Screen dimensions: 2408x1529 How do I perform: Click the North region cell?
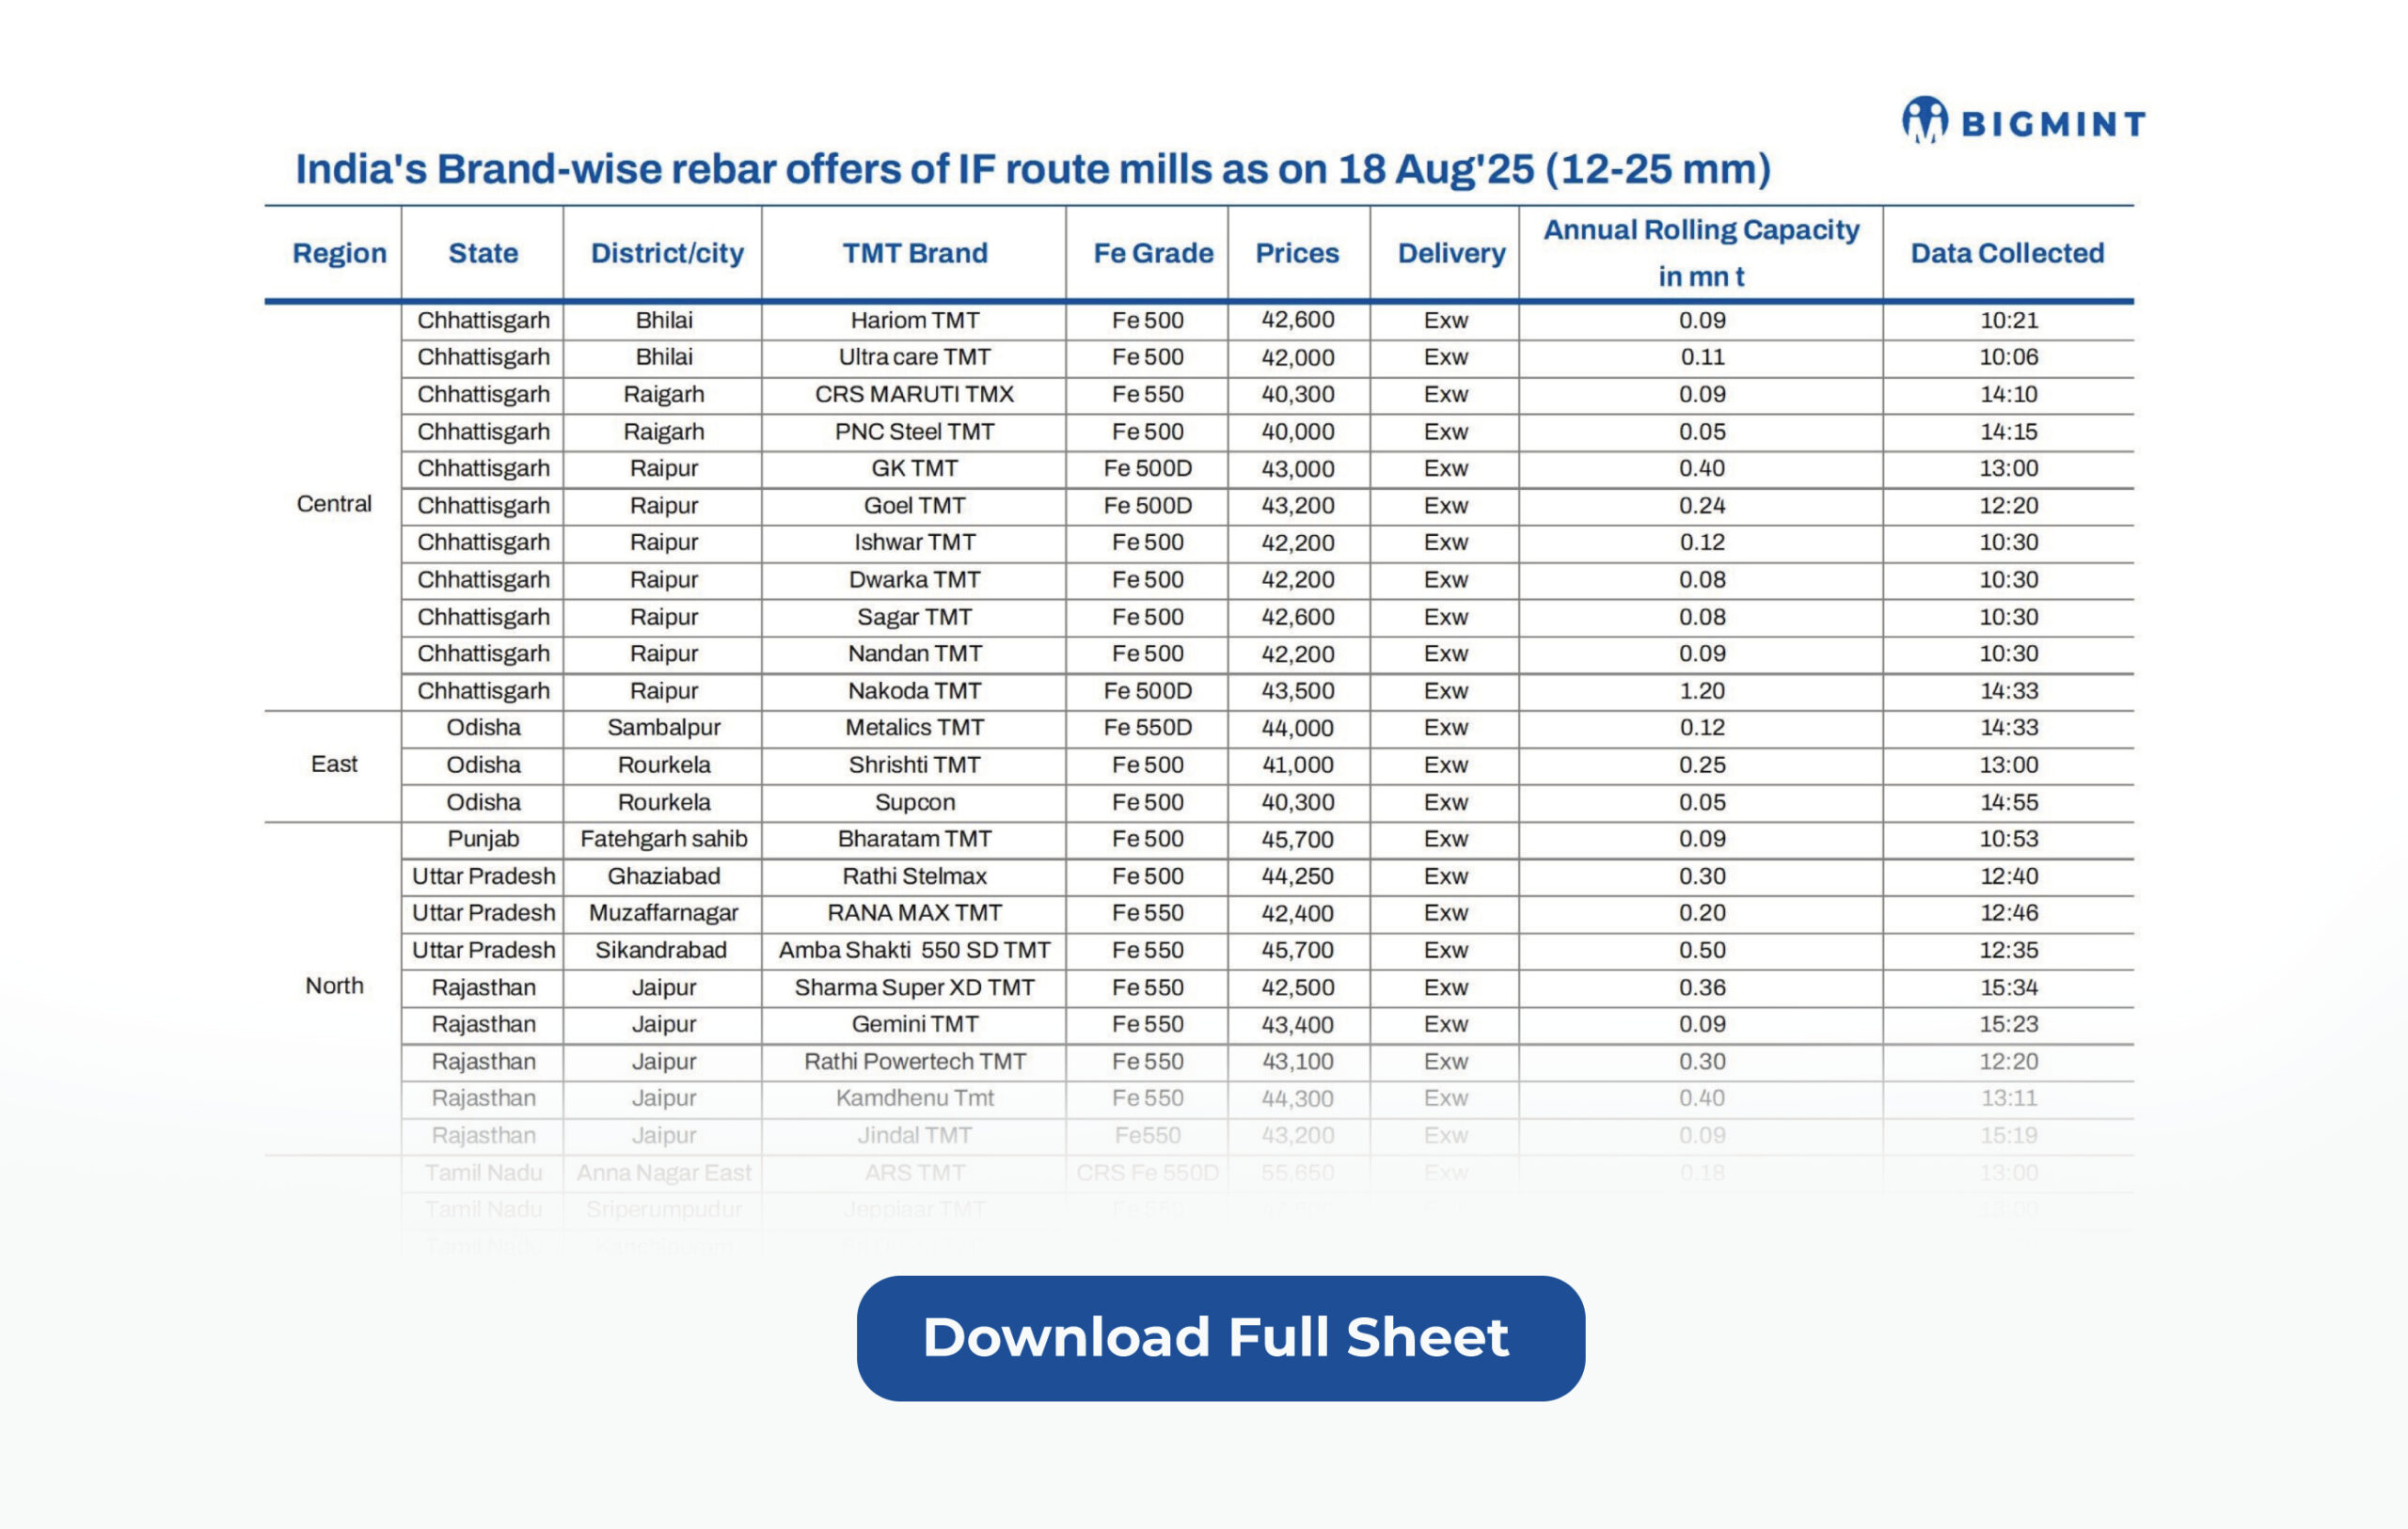(x=334, y=986)
